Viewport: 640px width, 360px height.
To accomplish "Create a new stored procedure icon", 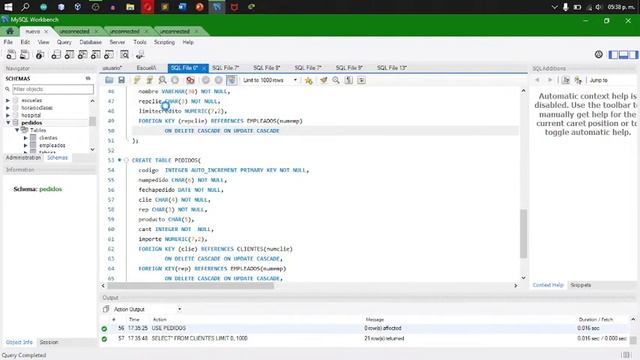I will tap(96, 55).
